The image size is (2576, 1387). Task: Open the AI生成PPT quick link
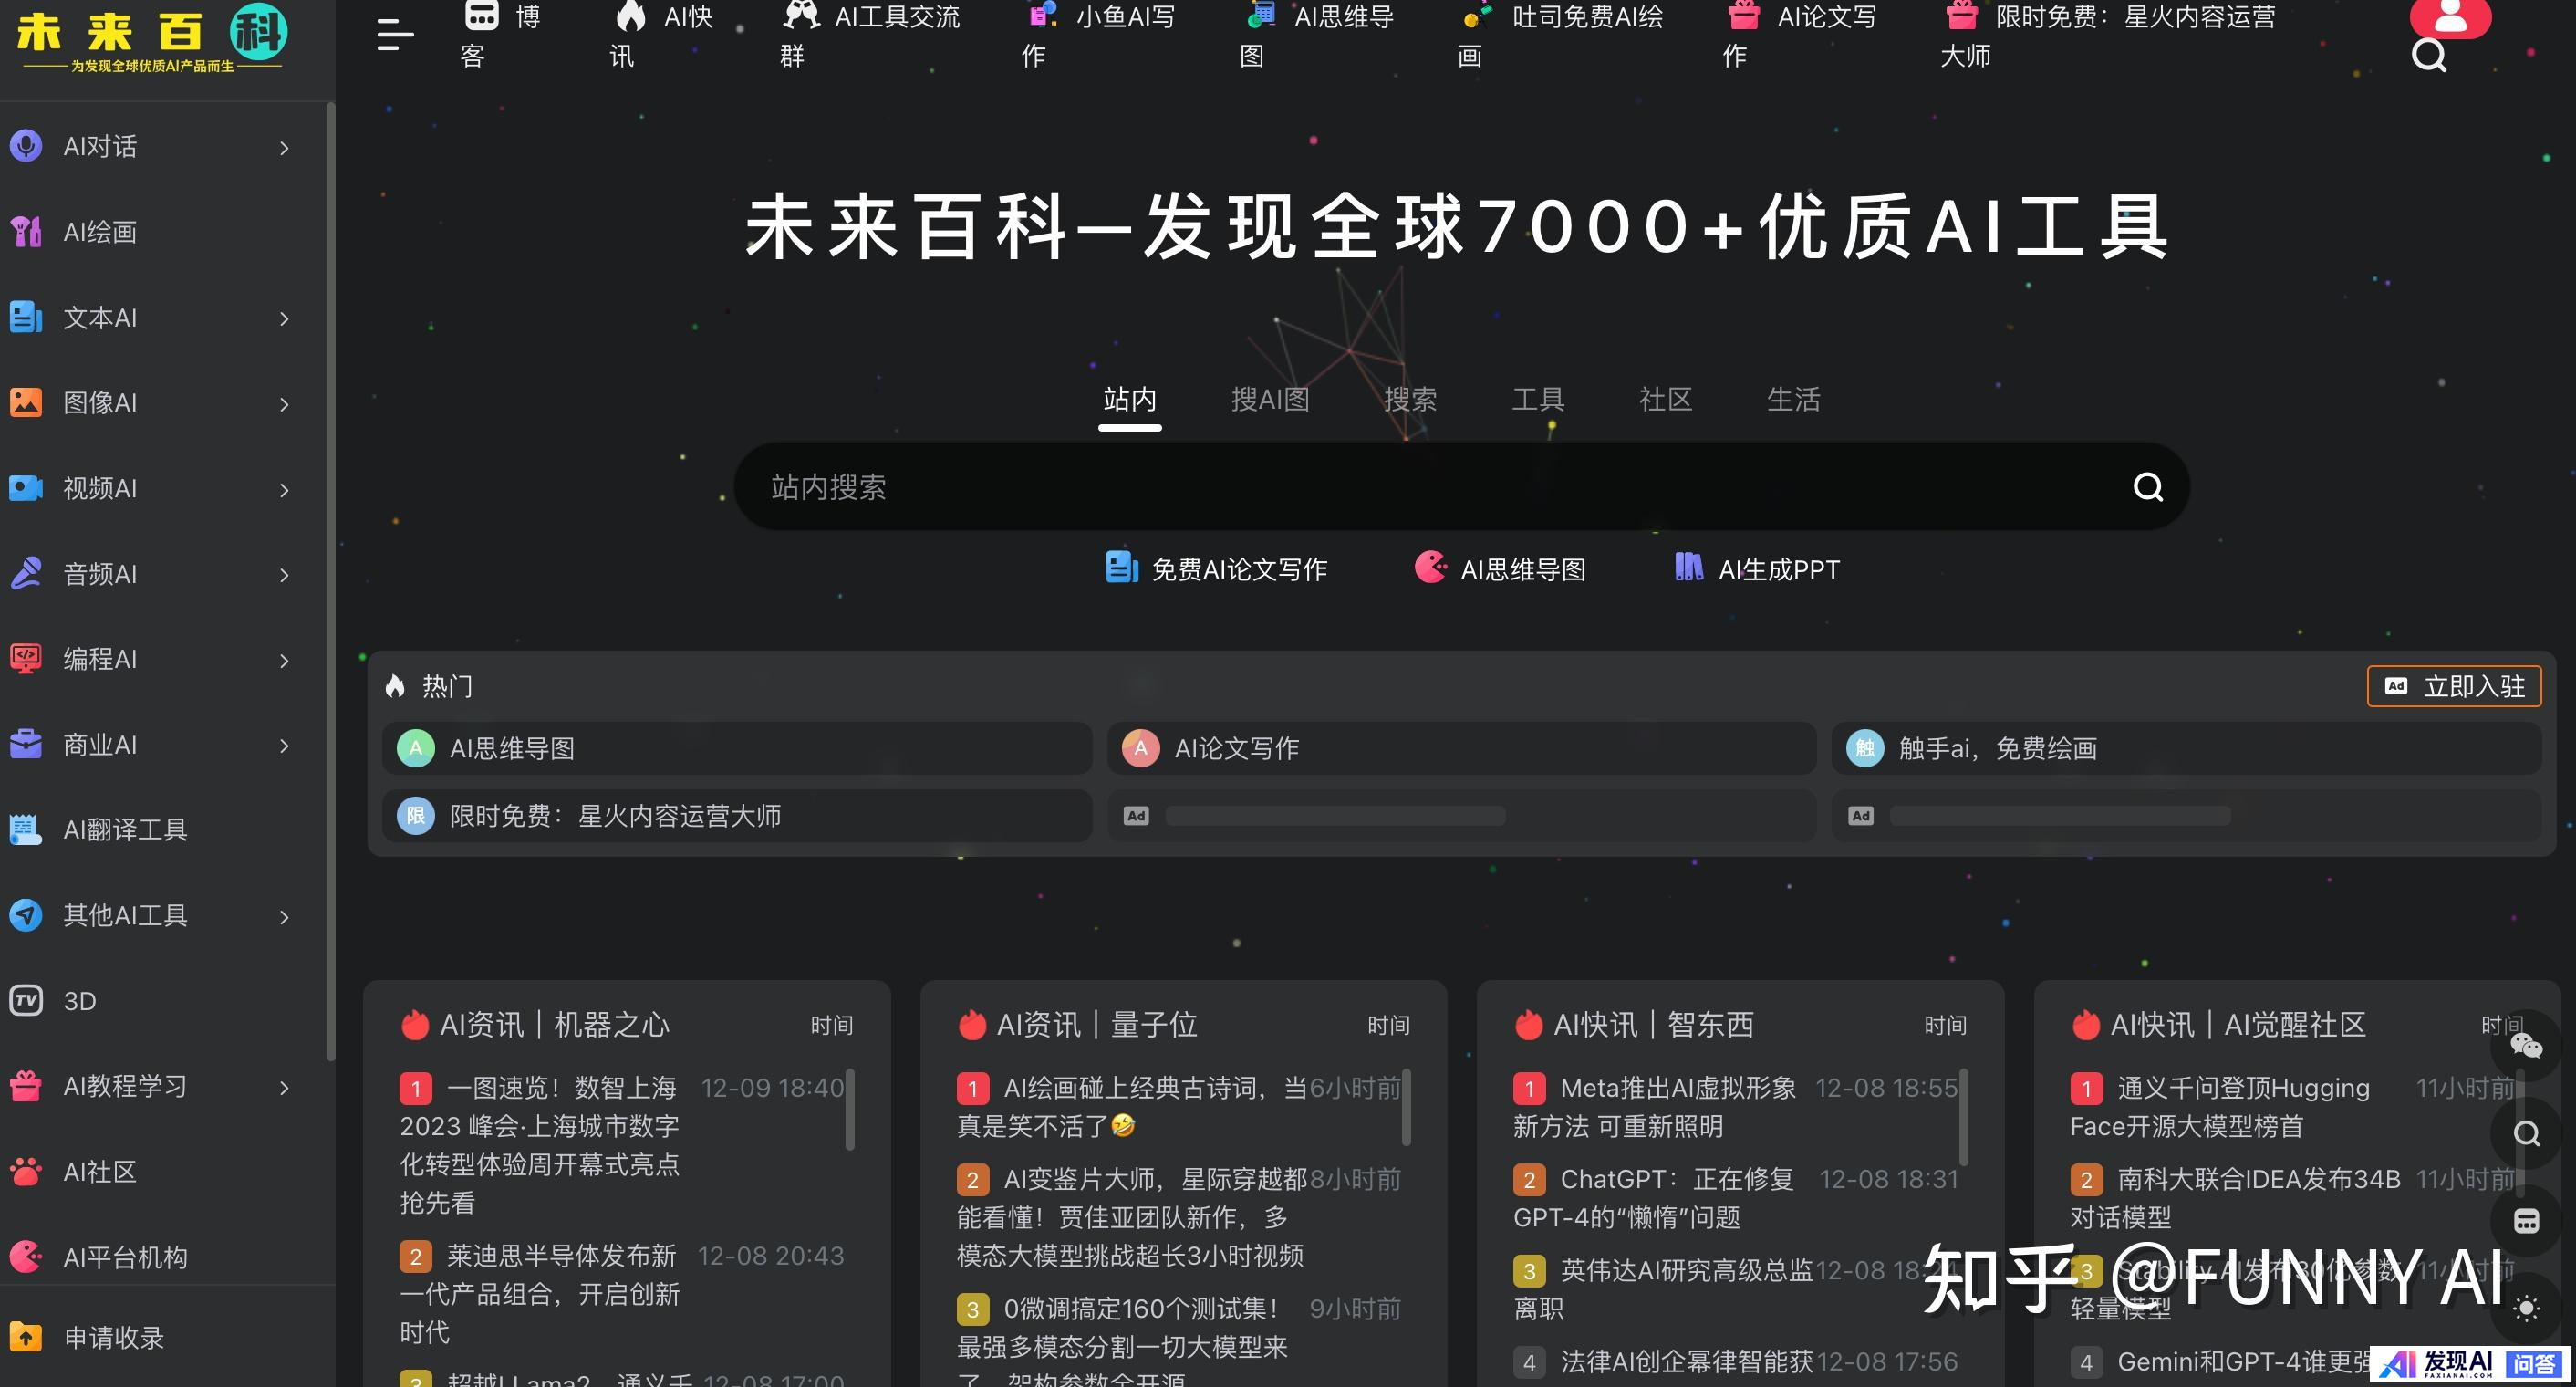point(1757,569)
